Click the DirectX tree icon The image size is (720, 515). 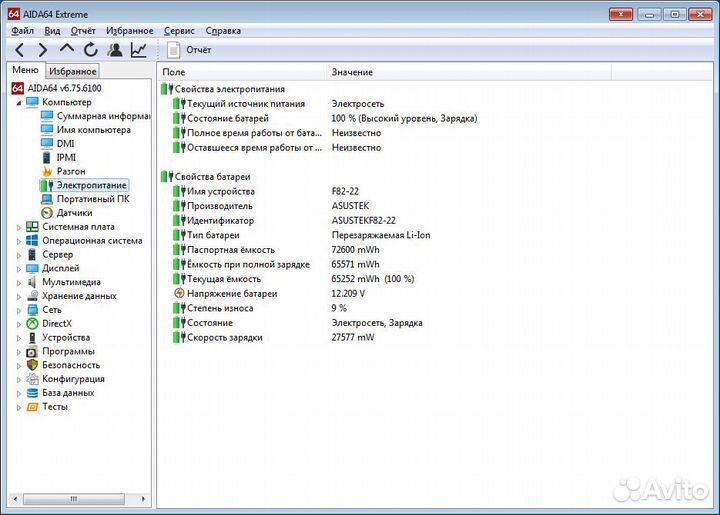(32, 323)
